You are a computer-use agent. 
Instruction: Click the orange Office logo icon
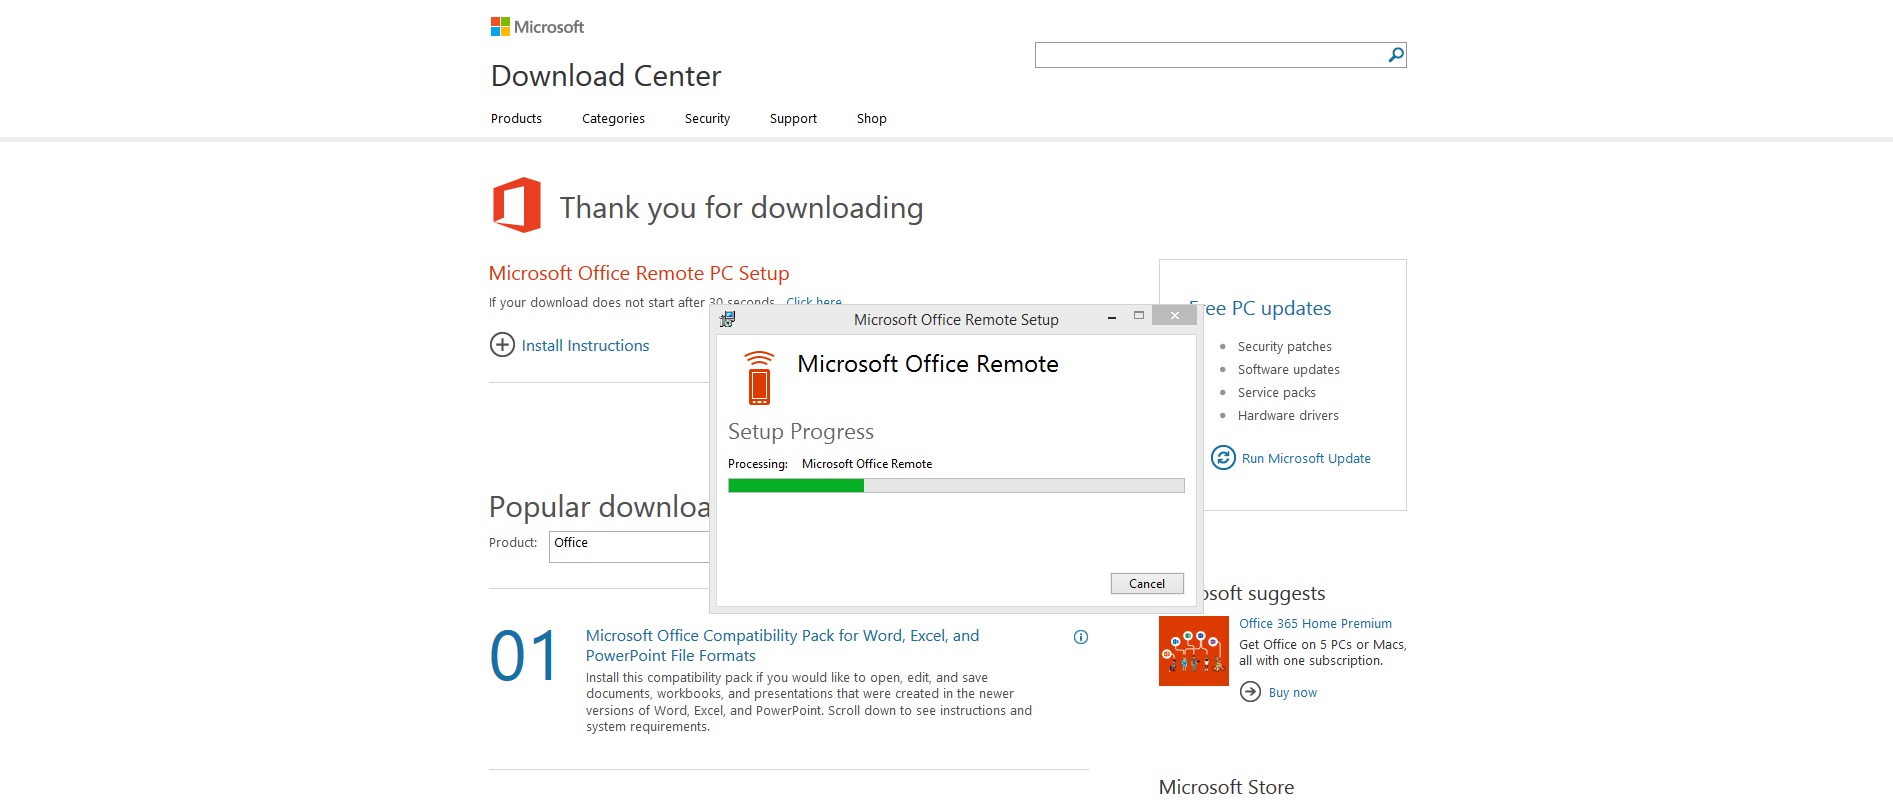pyautogui.click(x=517, y=205)
